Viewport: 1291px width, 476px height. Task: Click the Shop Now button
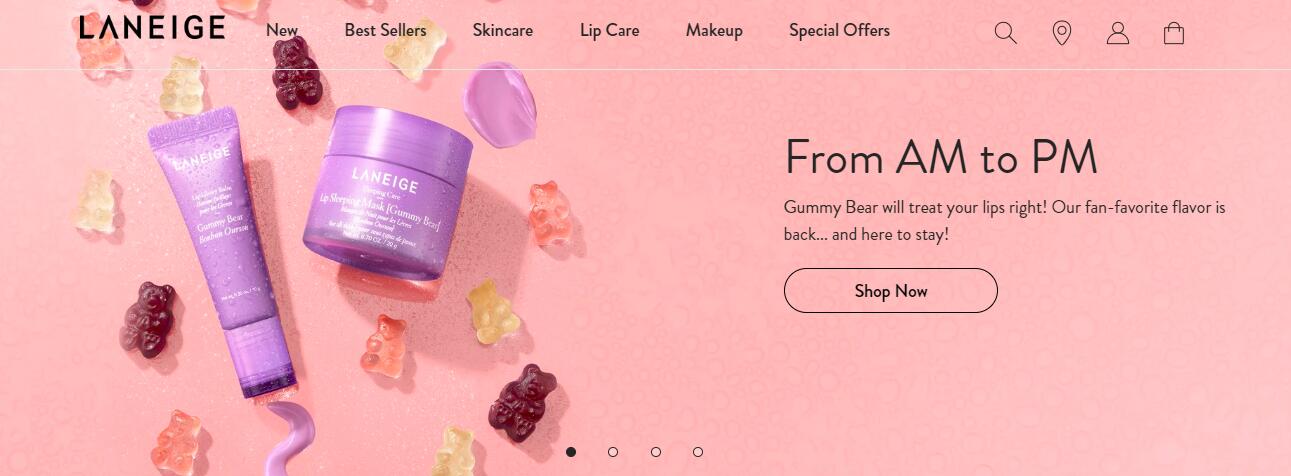(x=891, y=291)
